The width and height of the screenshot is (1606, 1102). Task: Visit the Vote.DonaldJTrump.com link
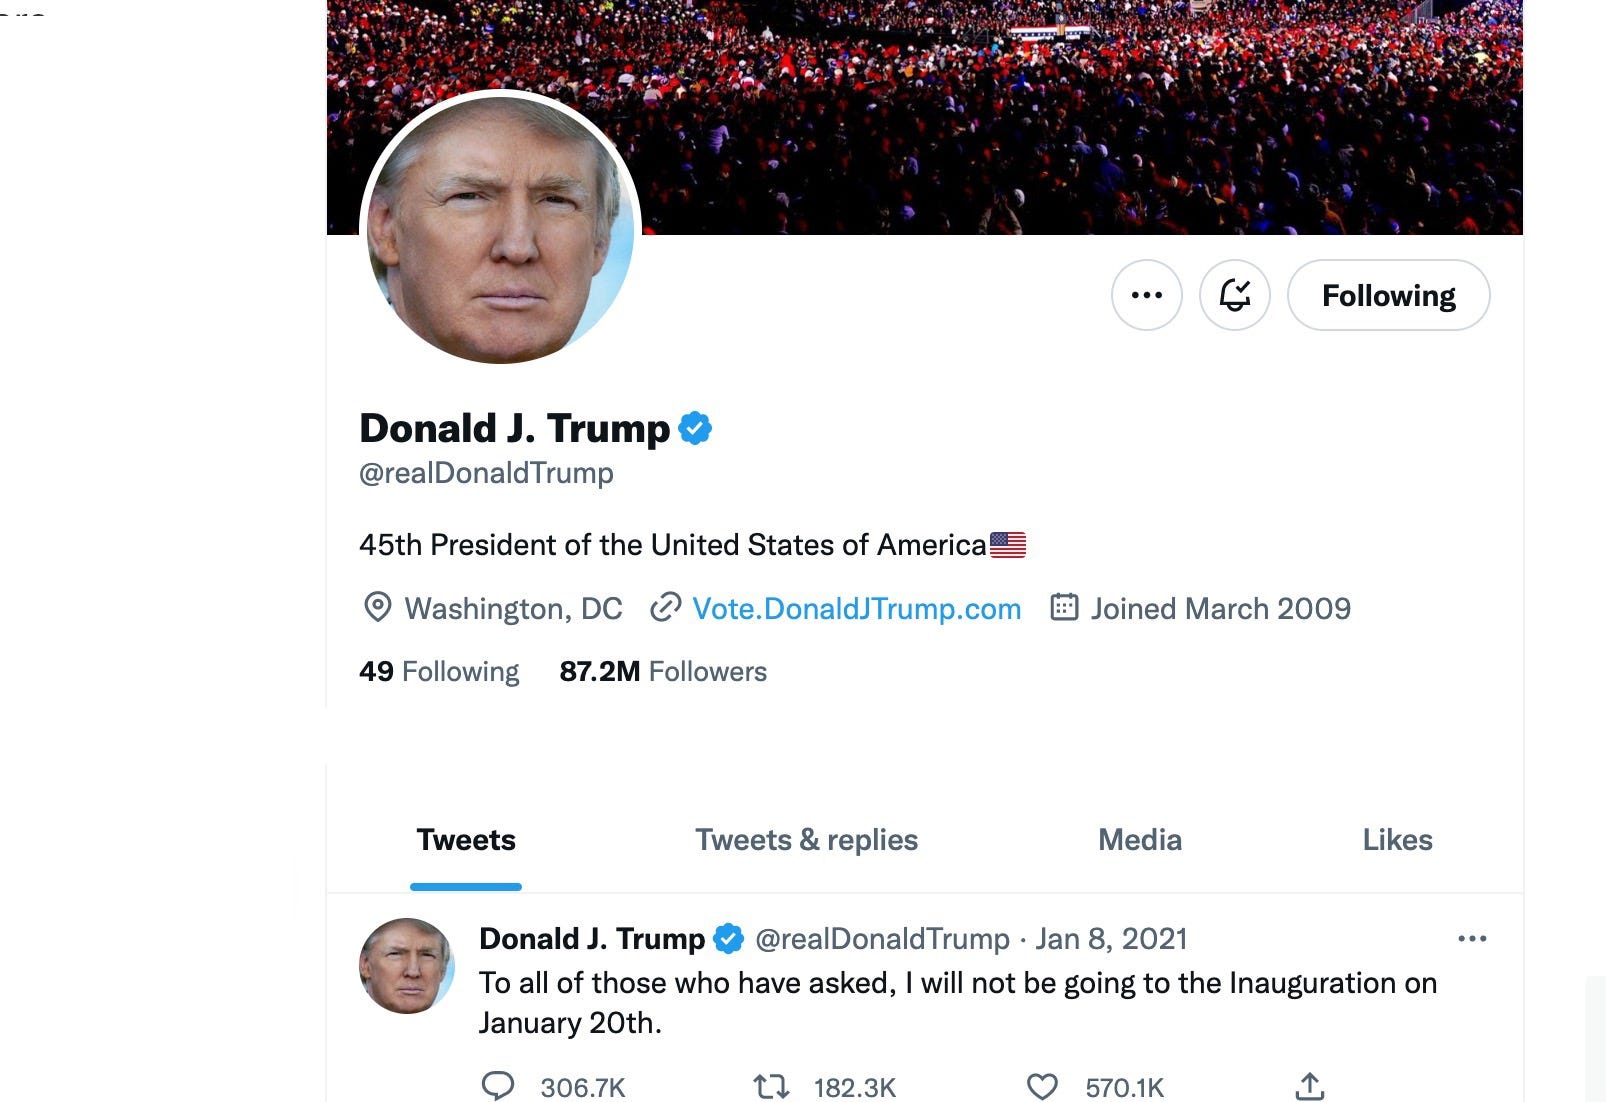coord(856,608)
